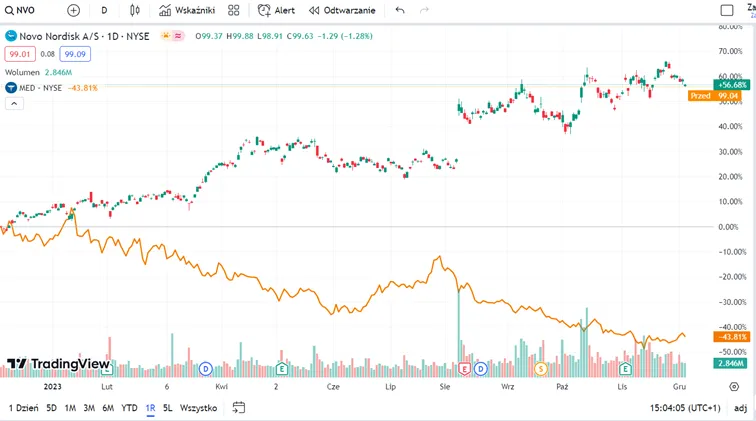
Task: Click MED · NYSE comparison legend
Action: pyautogui.click(x=41, y=88)
